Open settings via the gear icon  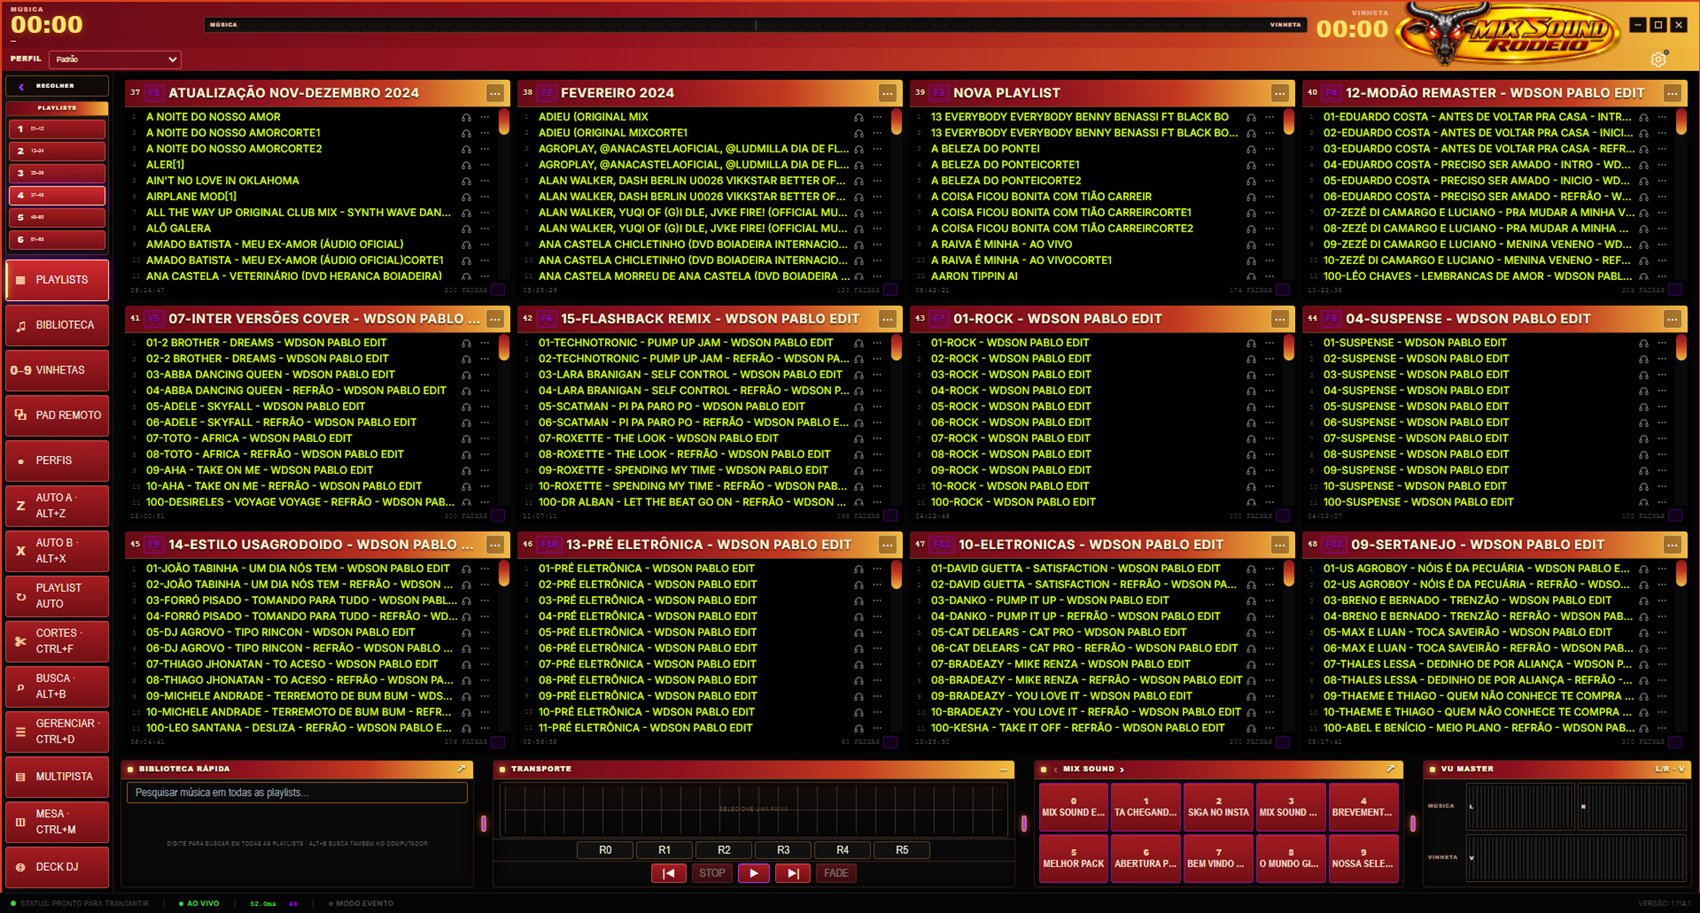tap(1658, 59)
